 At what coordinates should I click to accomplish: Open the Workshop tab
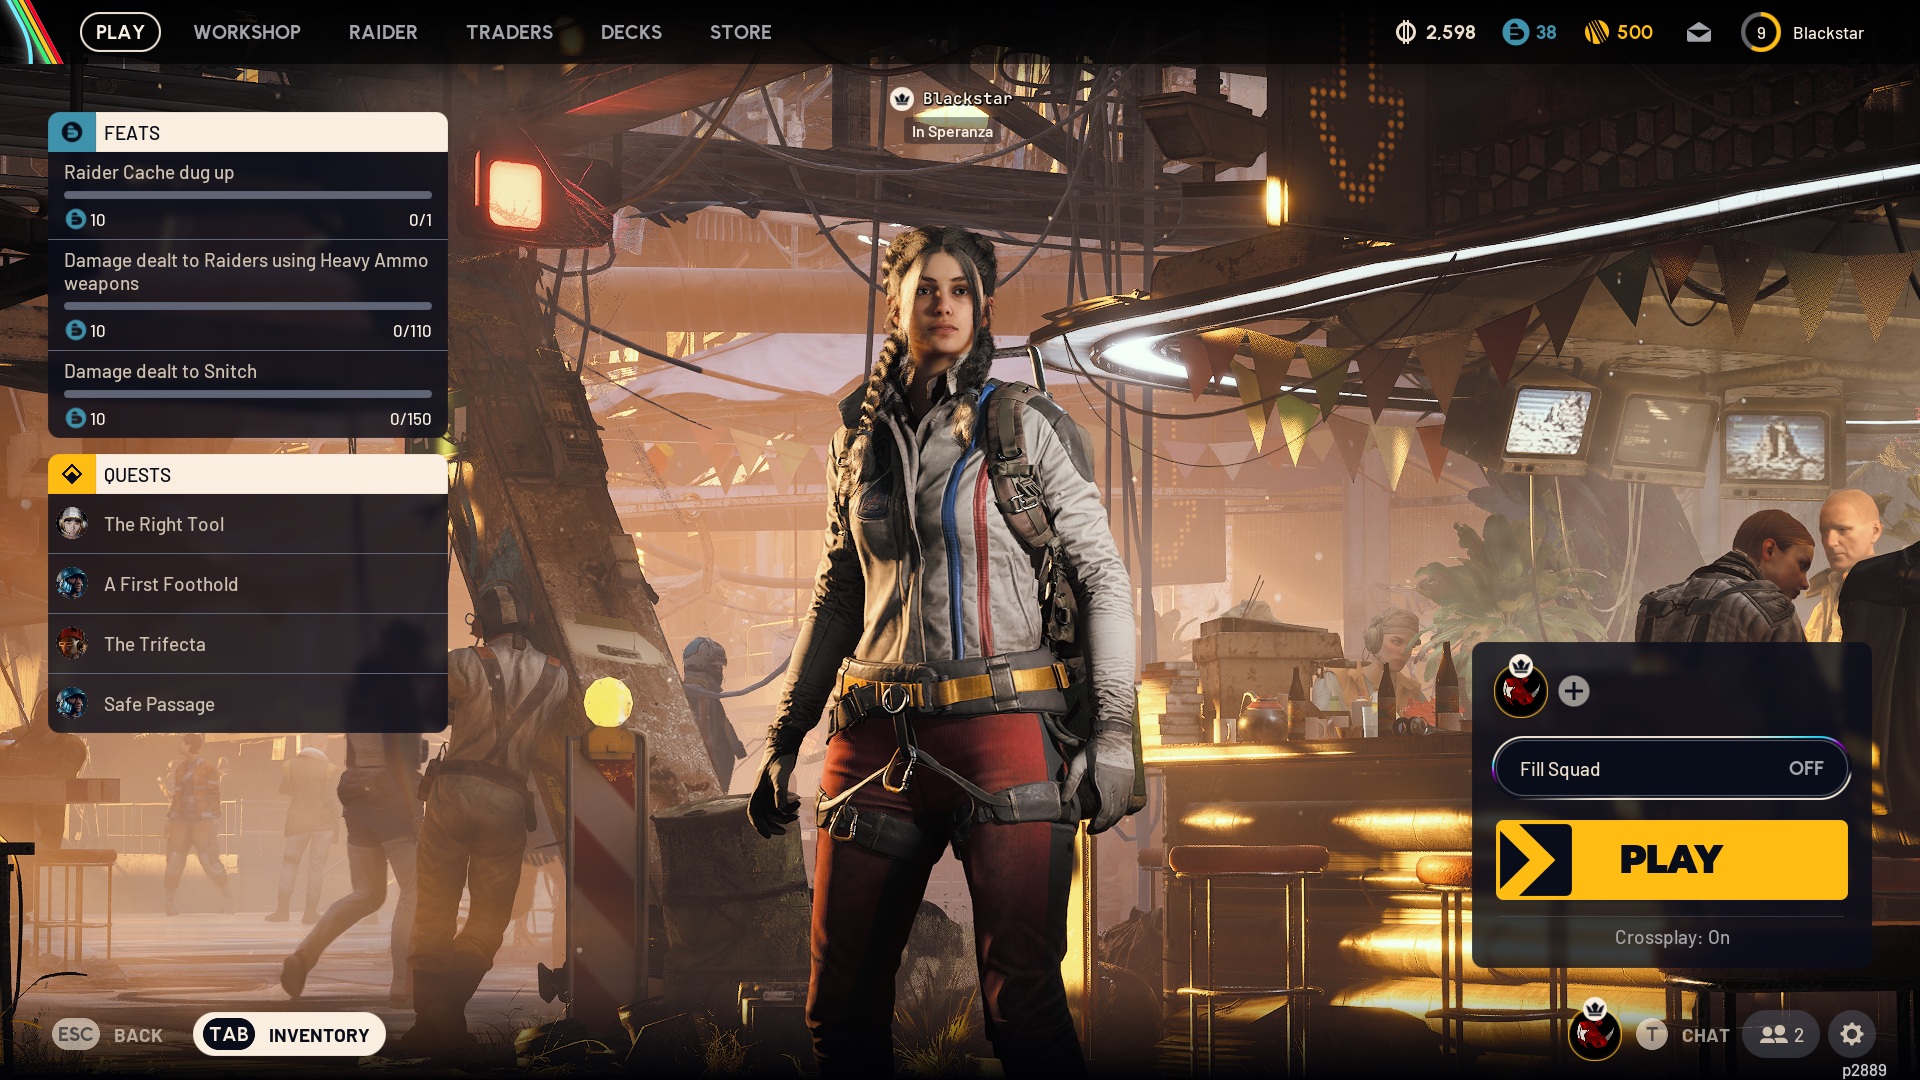pos(247,32)
